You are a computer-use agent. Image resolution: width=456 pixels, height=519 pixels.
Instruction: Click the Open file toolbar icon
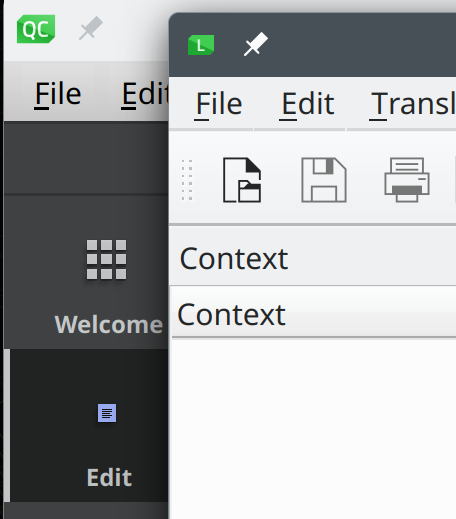(x=242, y=180)
